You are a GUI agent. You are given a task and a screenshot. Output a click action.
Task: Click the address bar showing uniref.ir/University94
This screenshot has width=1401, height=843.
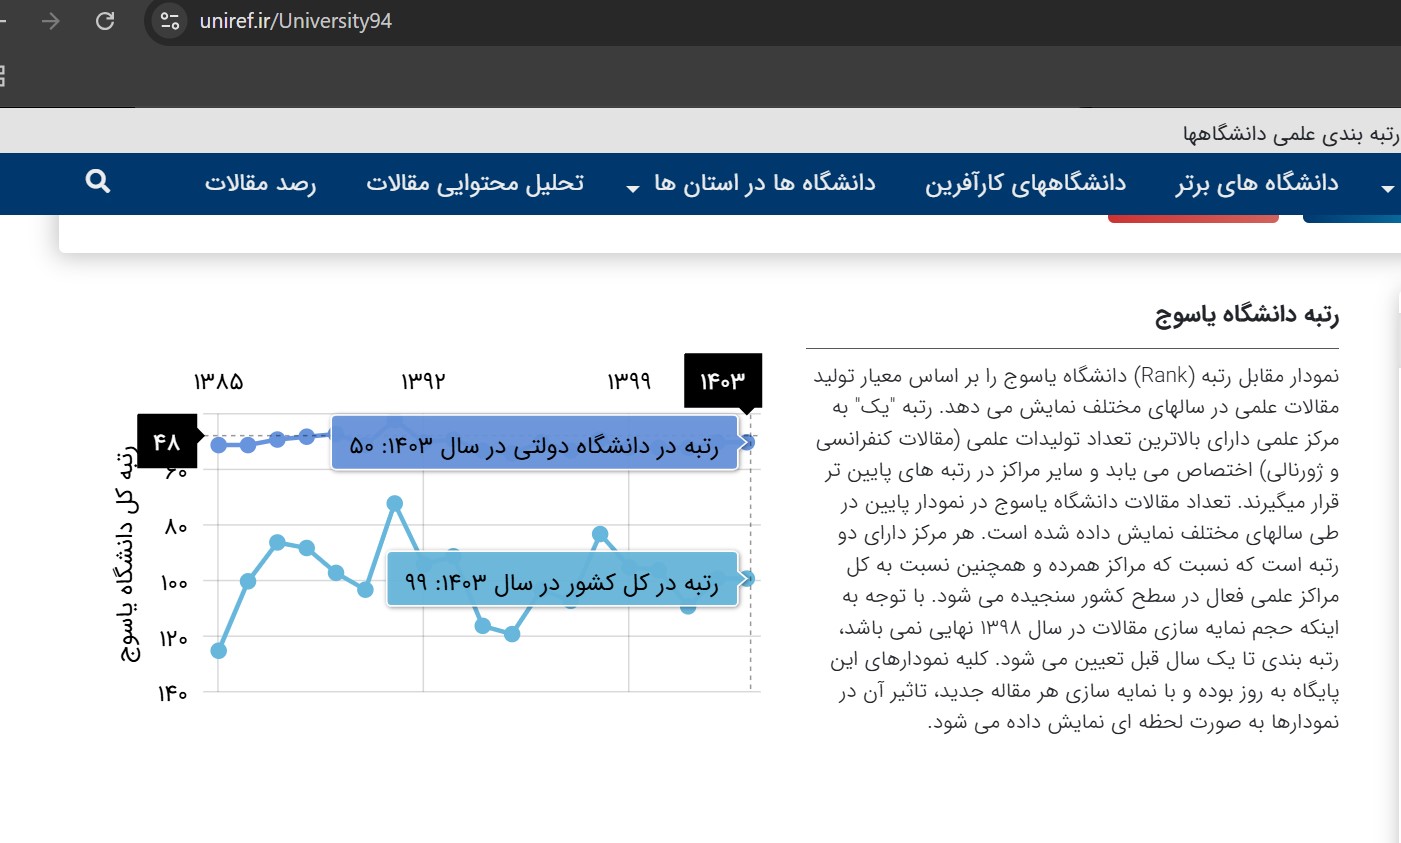point(295,21)
